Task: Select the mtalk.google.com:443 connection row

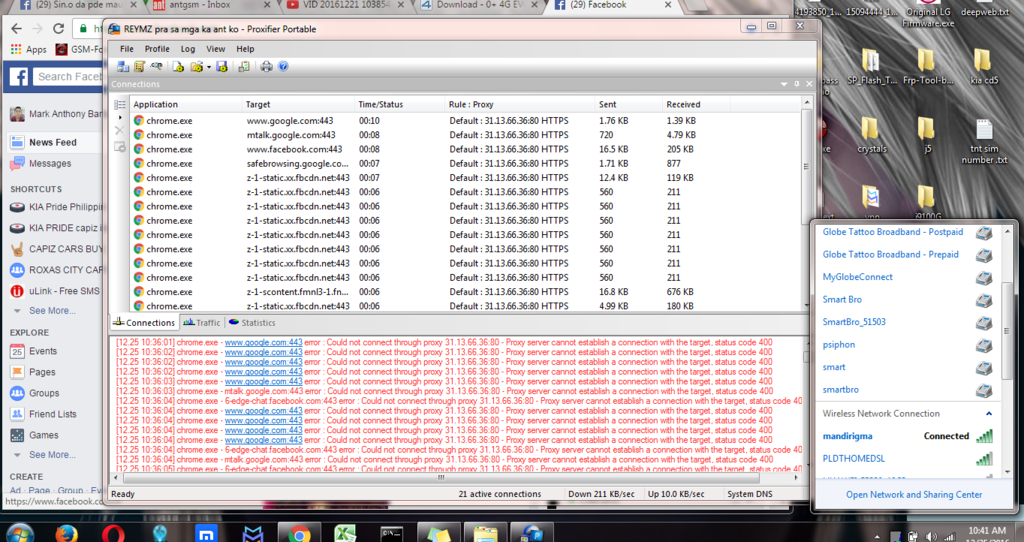Action: click(x=466, y=135)
